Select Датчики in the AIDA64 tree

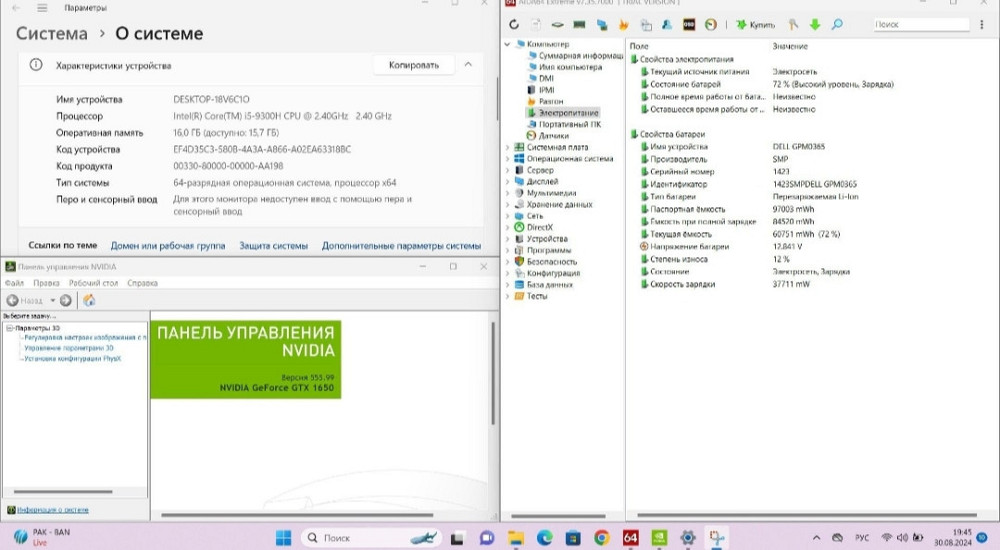(553, 136)
